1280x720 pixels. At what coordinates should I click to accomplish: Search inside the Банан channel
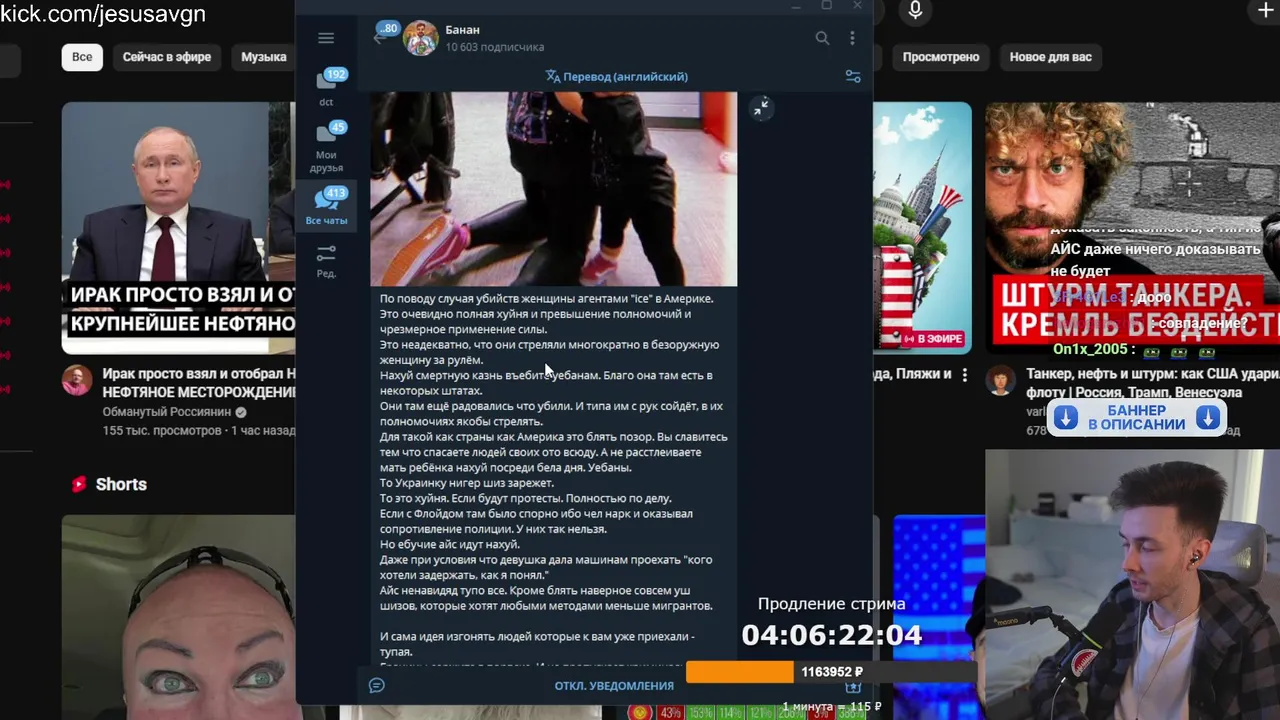(x=822, y=38)
